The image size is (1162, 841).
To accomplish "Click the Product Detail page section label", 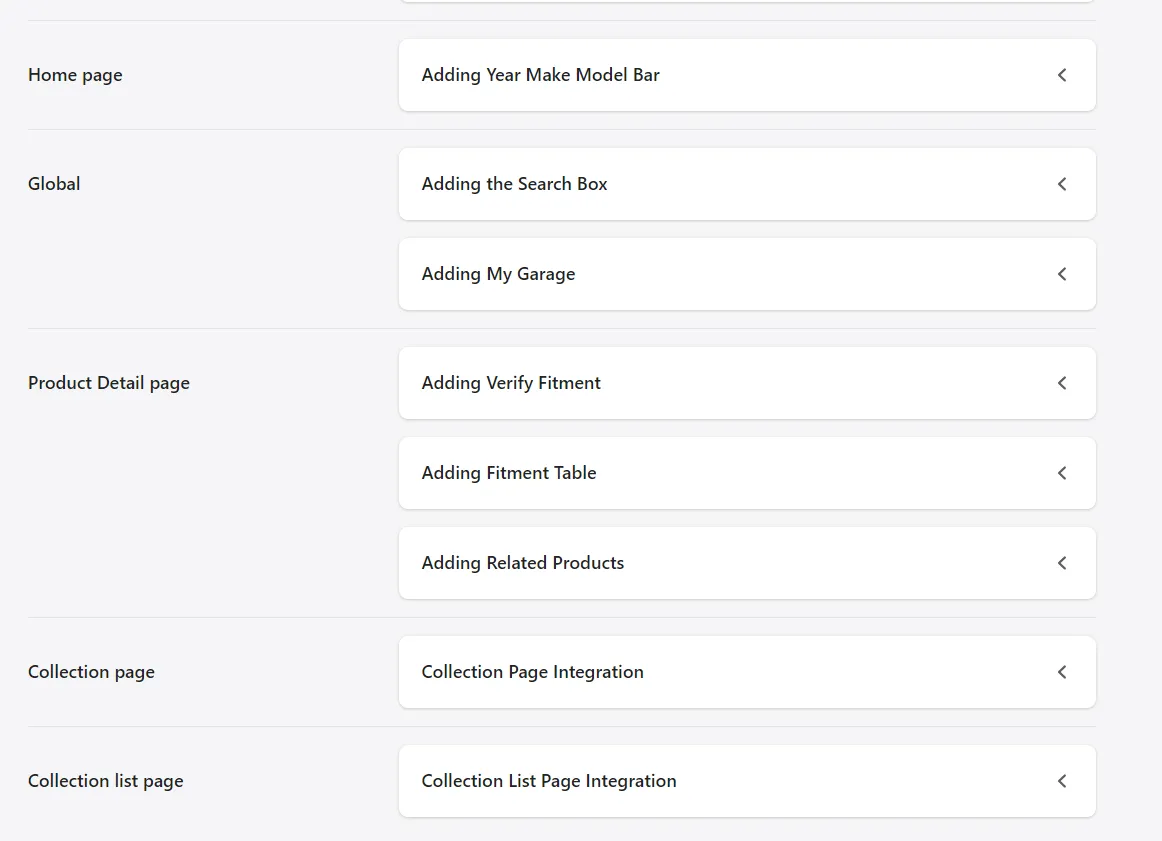I will [x=108, y=383].
